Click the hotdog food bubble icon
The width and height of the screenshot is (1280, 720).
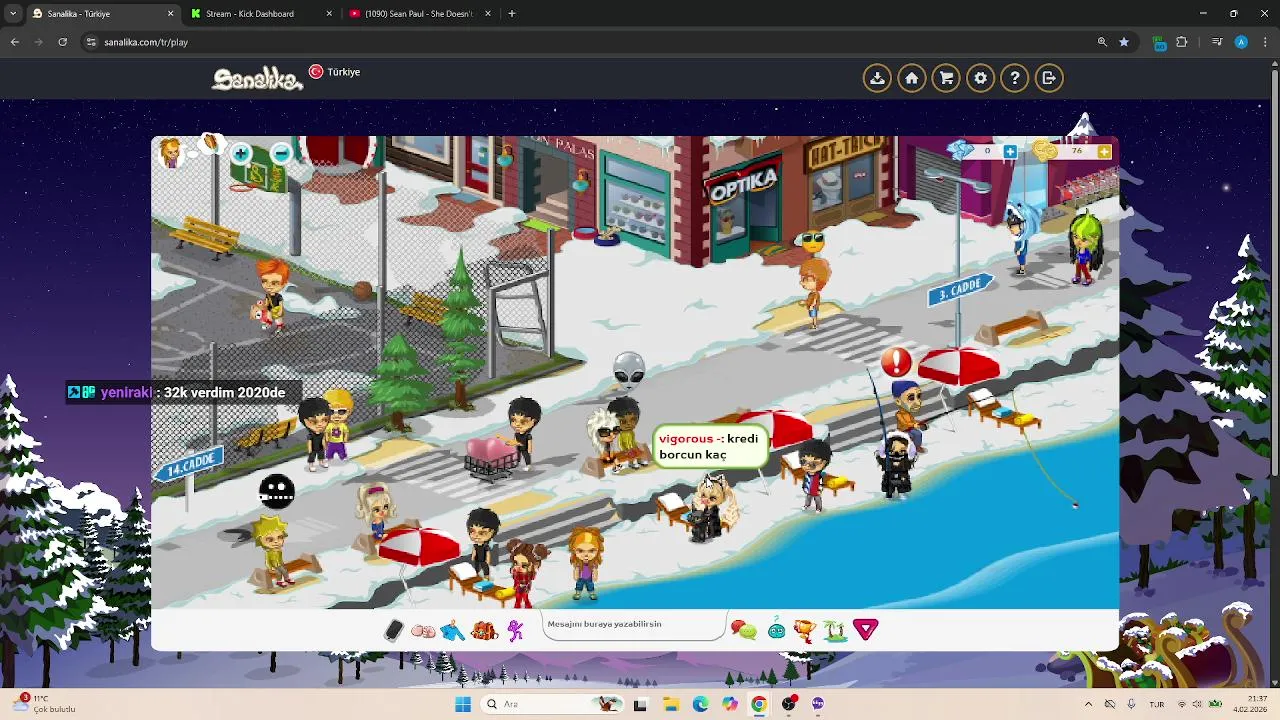(x=211, y=145)
